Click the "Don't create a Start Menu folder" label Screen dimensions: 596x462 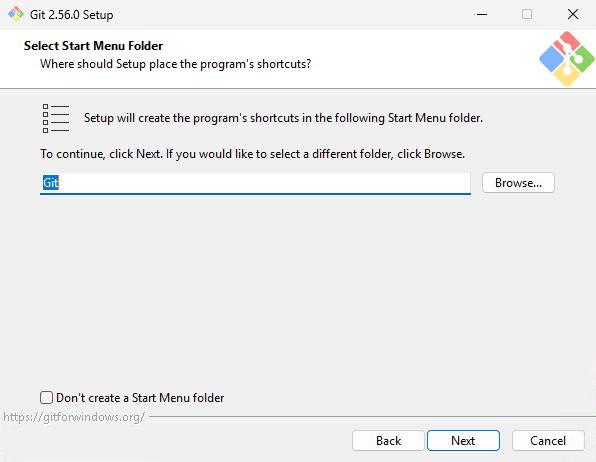click(140, 398)
